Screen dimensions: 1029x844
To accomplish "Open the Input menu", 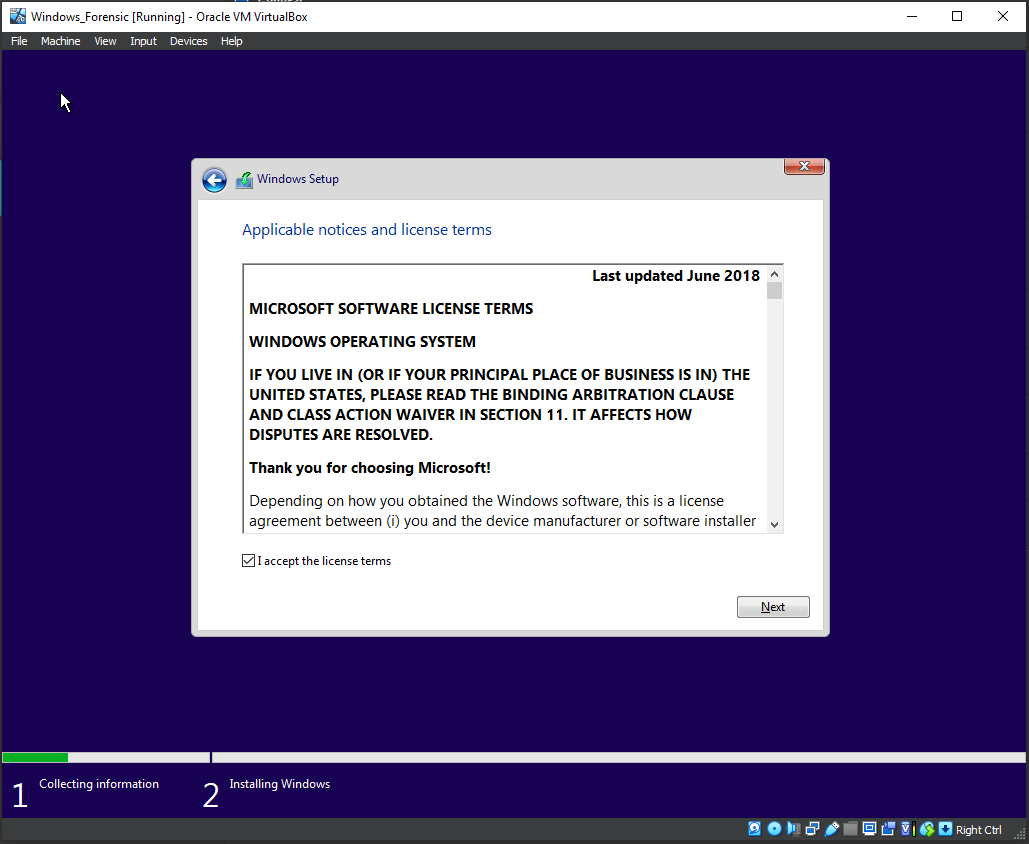I will (x=143, y=41).
